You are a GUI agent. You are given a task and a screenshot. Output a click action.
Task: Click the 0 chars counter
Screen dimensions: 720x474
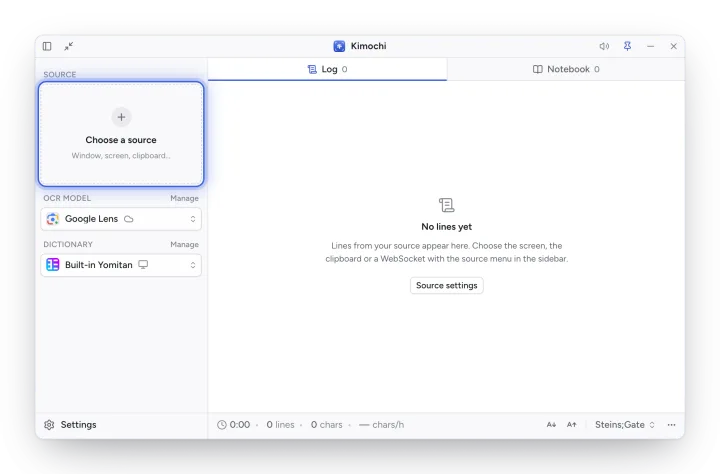(326, 425)
